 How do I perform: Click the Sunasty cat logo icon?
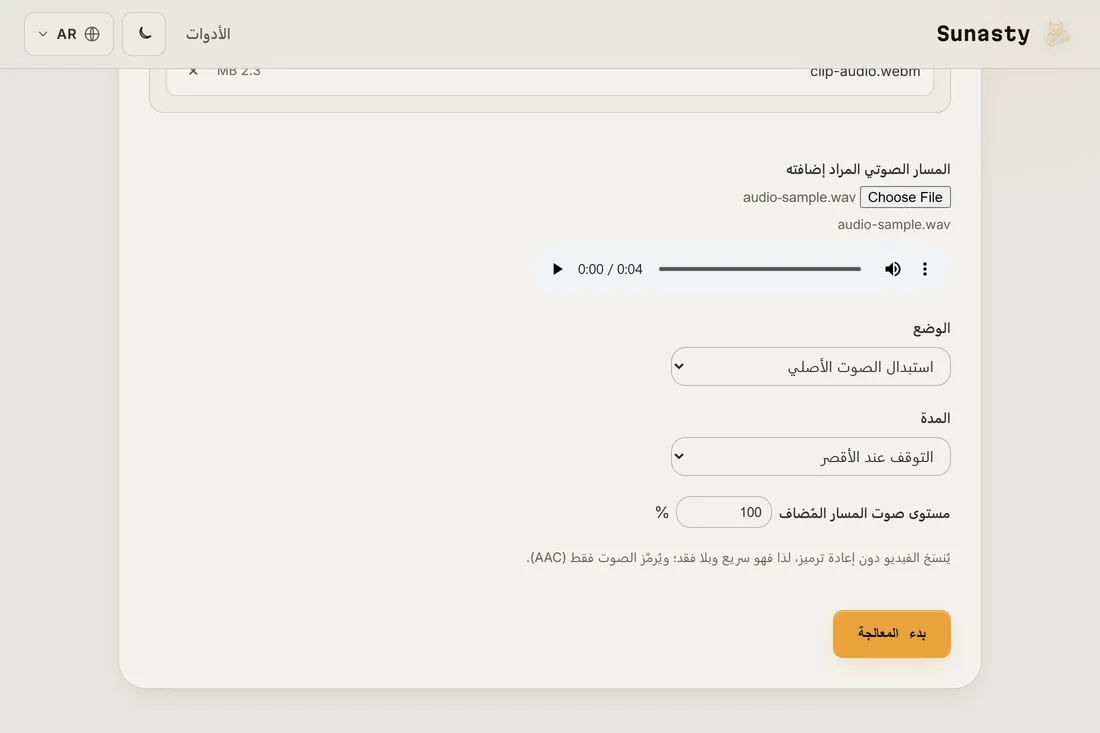click(x=1057, y=34)
